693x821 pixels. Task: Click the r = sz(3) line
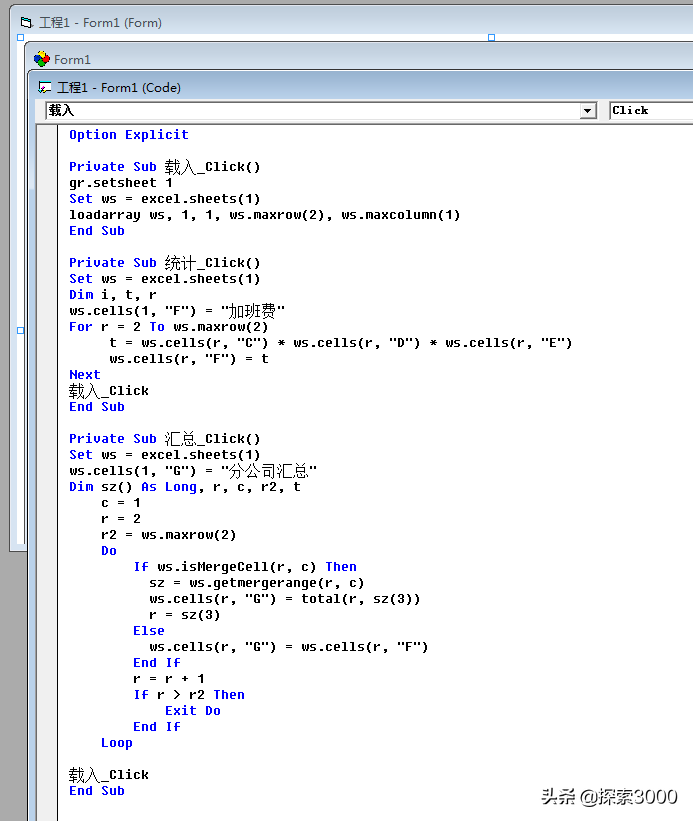(185, 615)
